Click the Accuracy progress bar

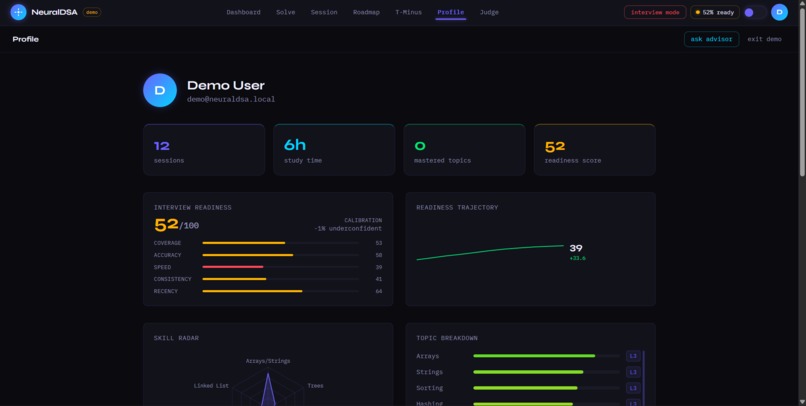coord(281,255)
